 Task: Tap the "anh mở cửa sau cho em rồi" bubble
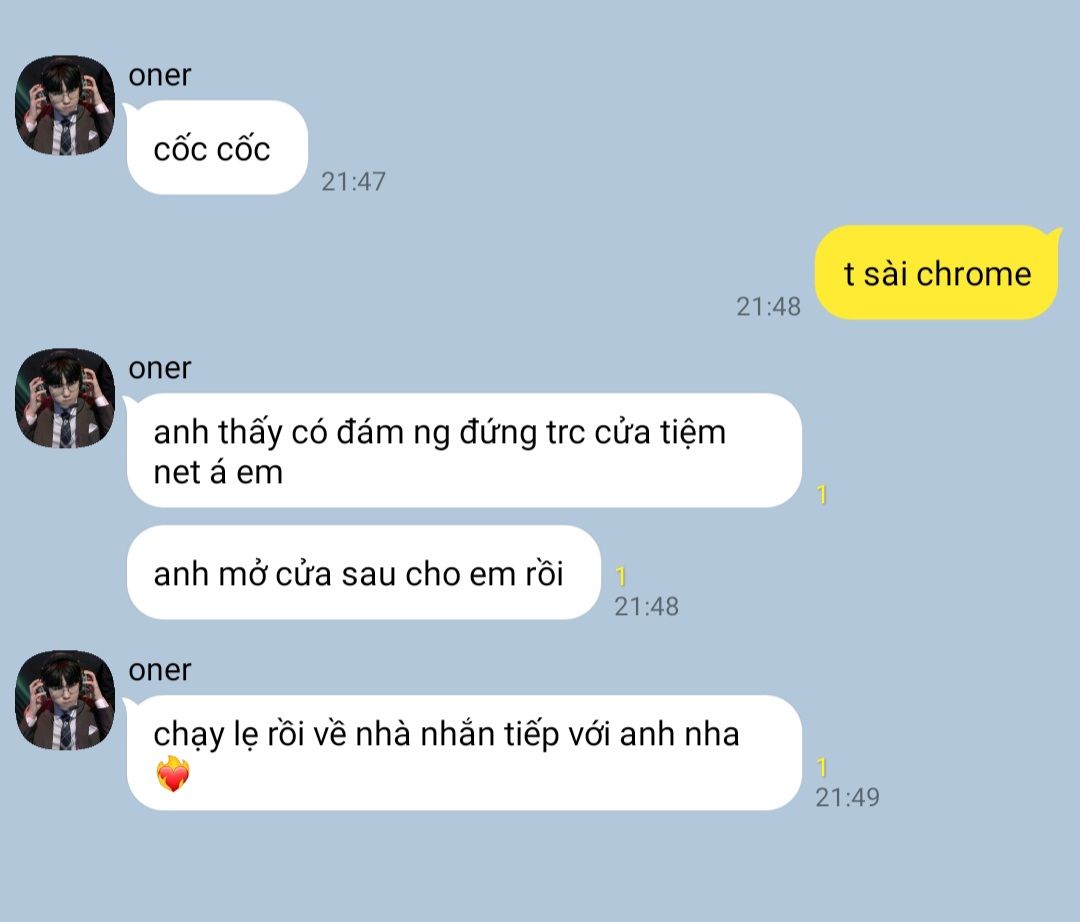click(364, 573)
